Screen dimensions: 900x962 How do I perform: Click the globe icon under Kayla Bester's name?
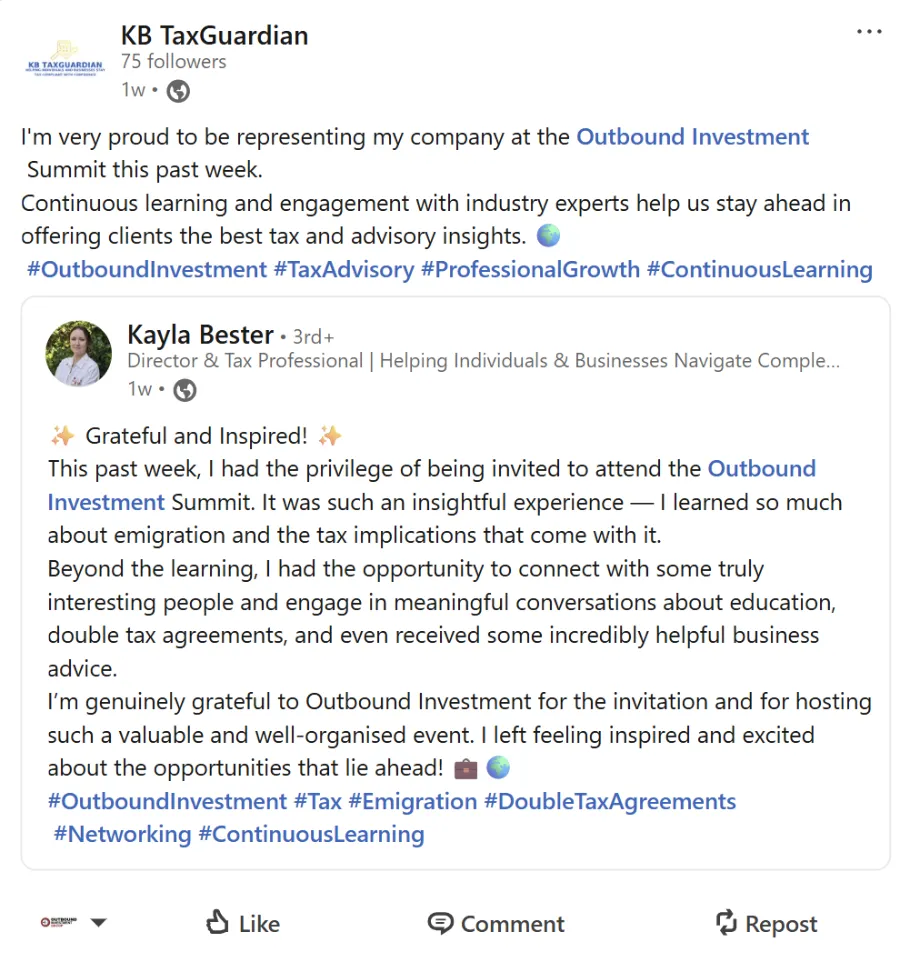pos(185,390)
